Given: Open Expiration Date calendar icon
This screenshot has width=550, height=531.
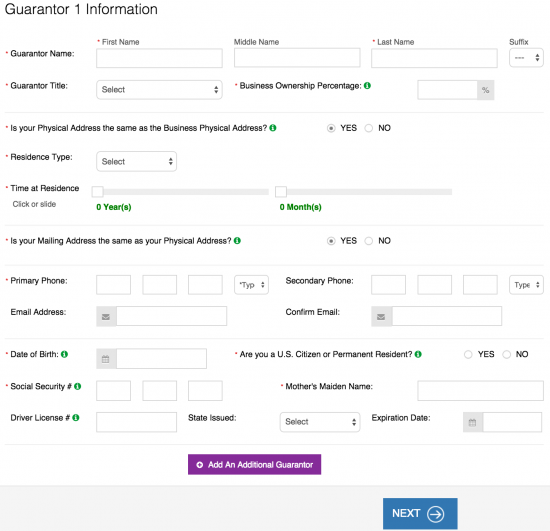Looking at the screenshot, I should click(x=472, y=422).
